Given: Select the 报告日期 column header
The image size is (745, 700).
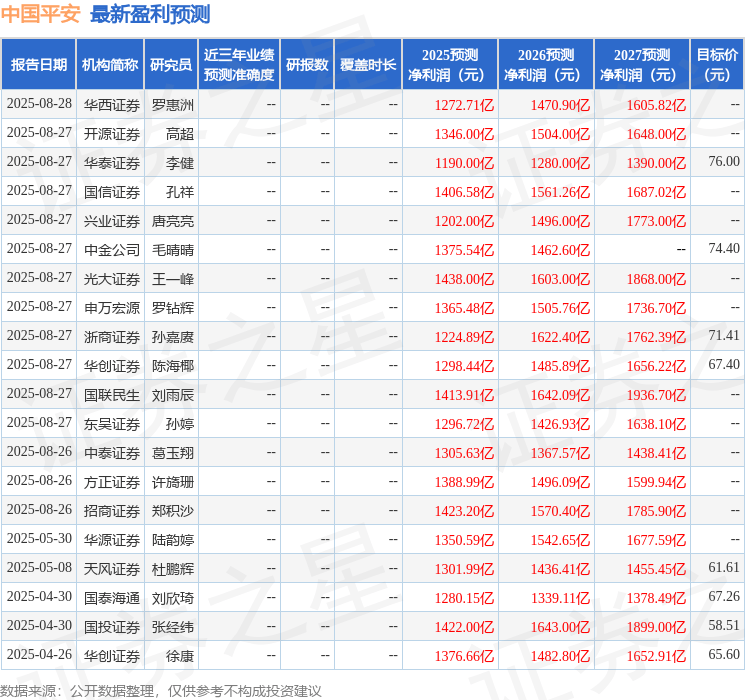Looking at the screenshot, I should click(38, 65).
